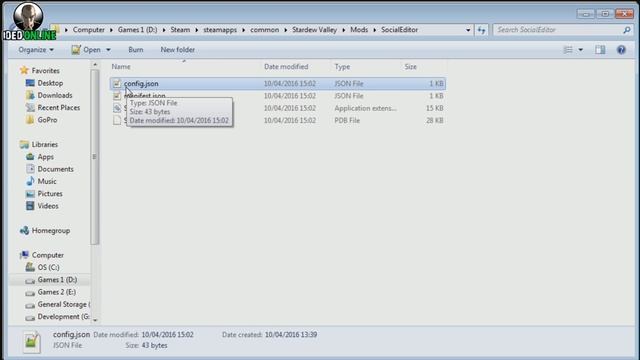Viewport: 640px width, 360px height.
Task: Sort by the Name column header
Action: tap(121, 67)
